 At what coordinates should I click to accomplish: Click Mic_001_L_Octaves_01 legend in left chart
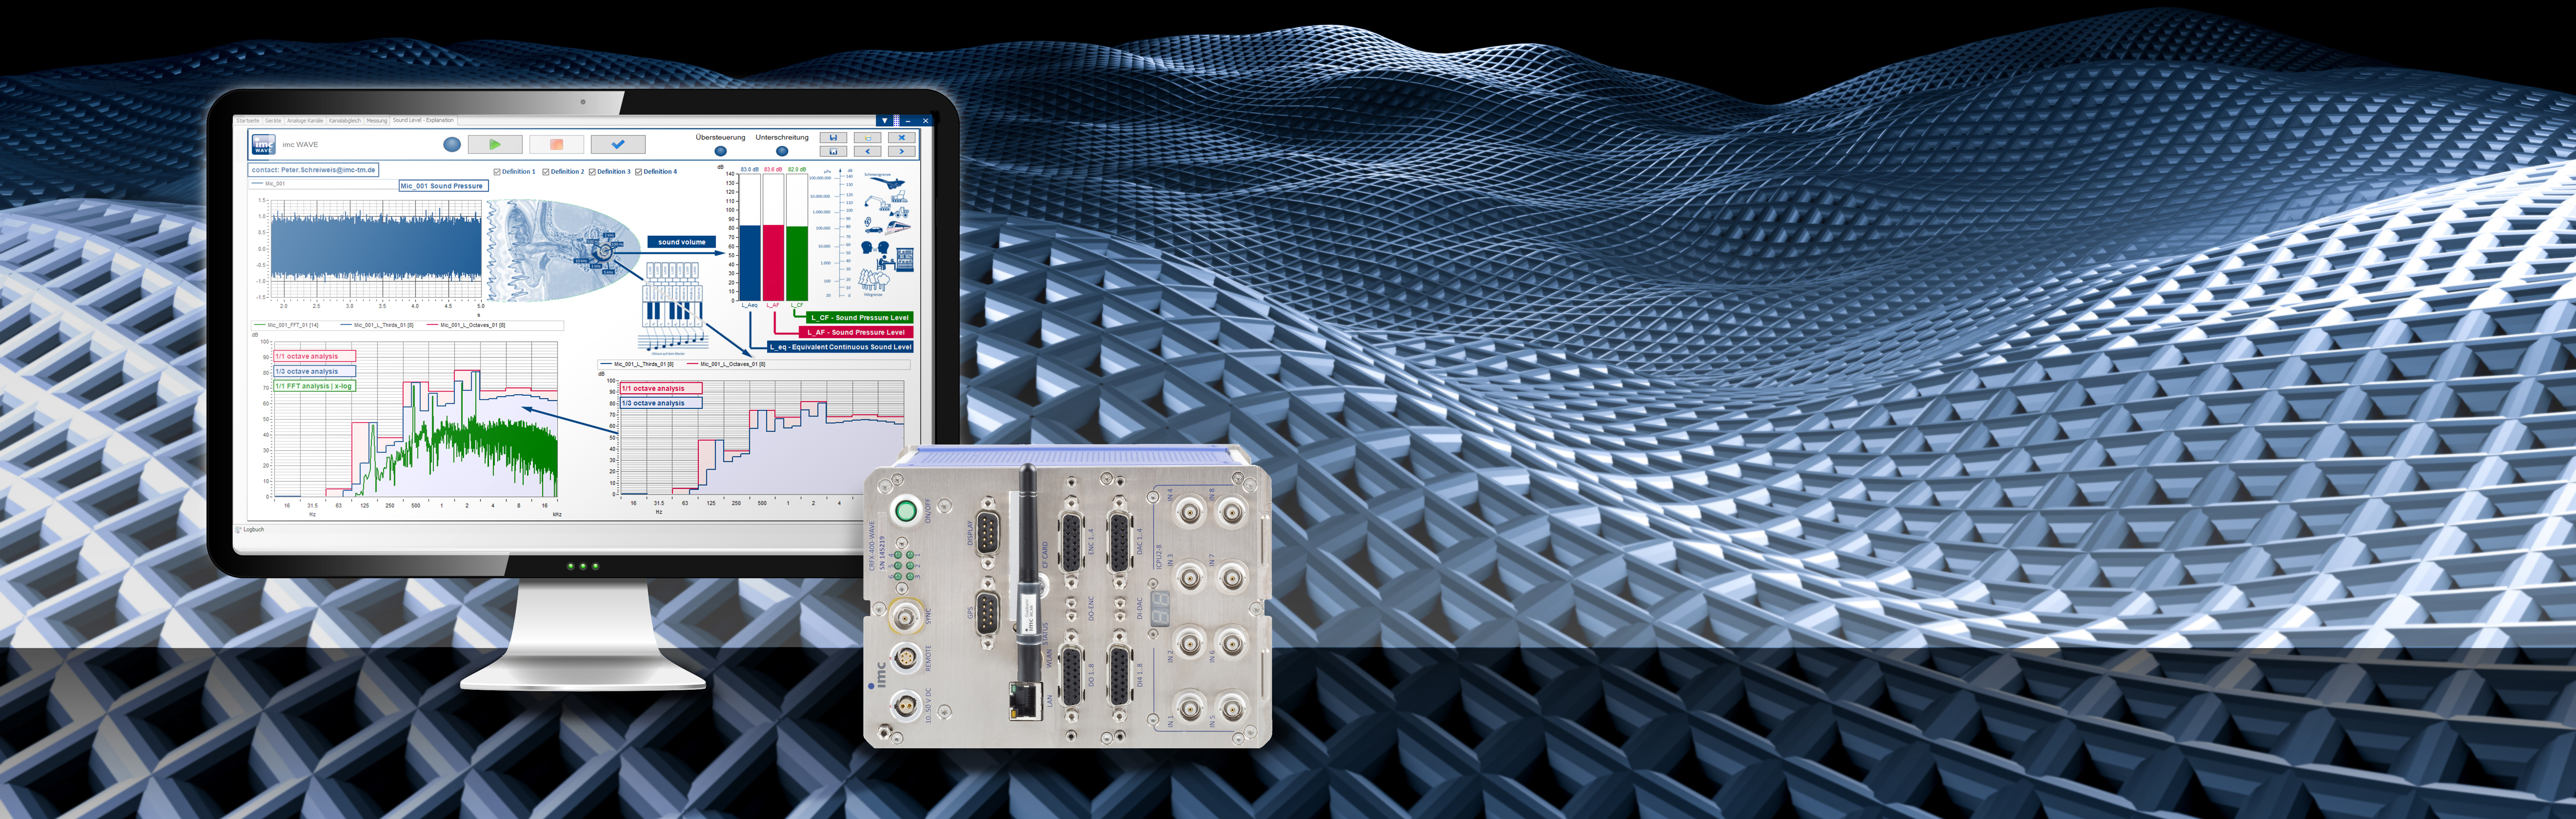(x=466, y=325)
